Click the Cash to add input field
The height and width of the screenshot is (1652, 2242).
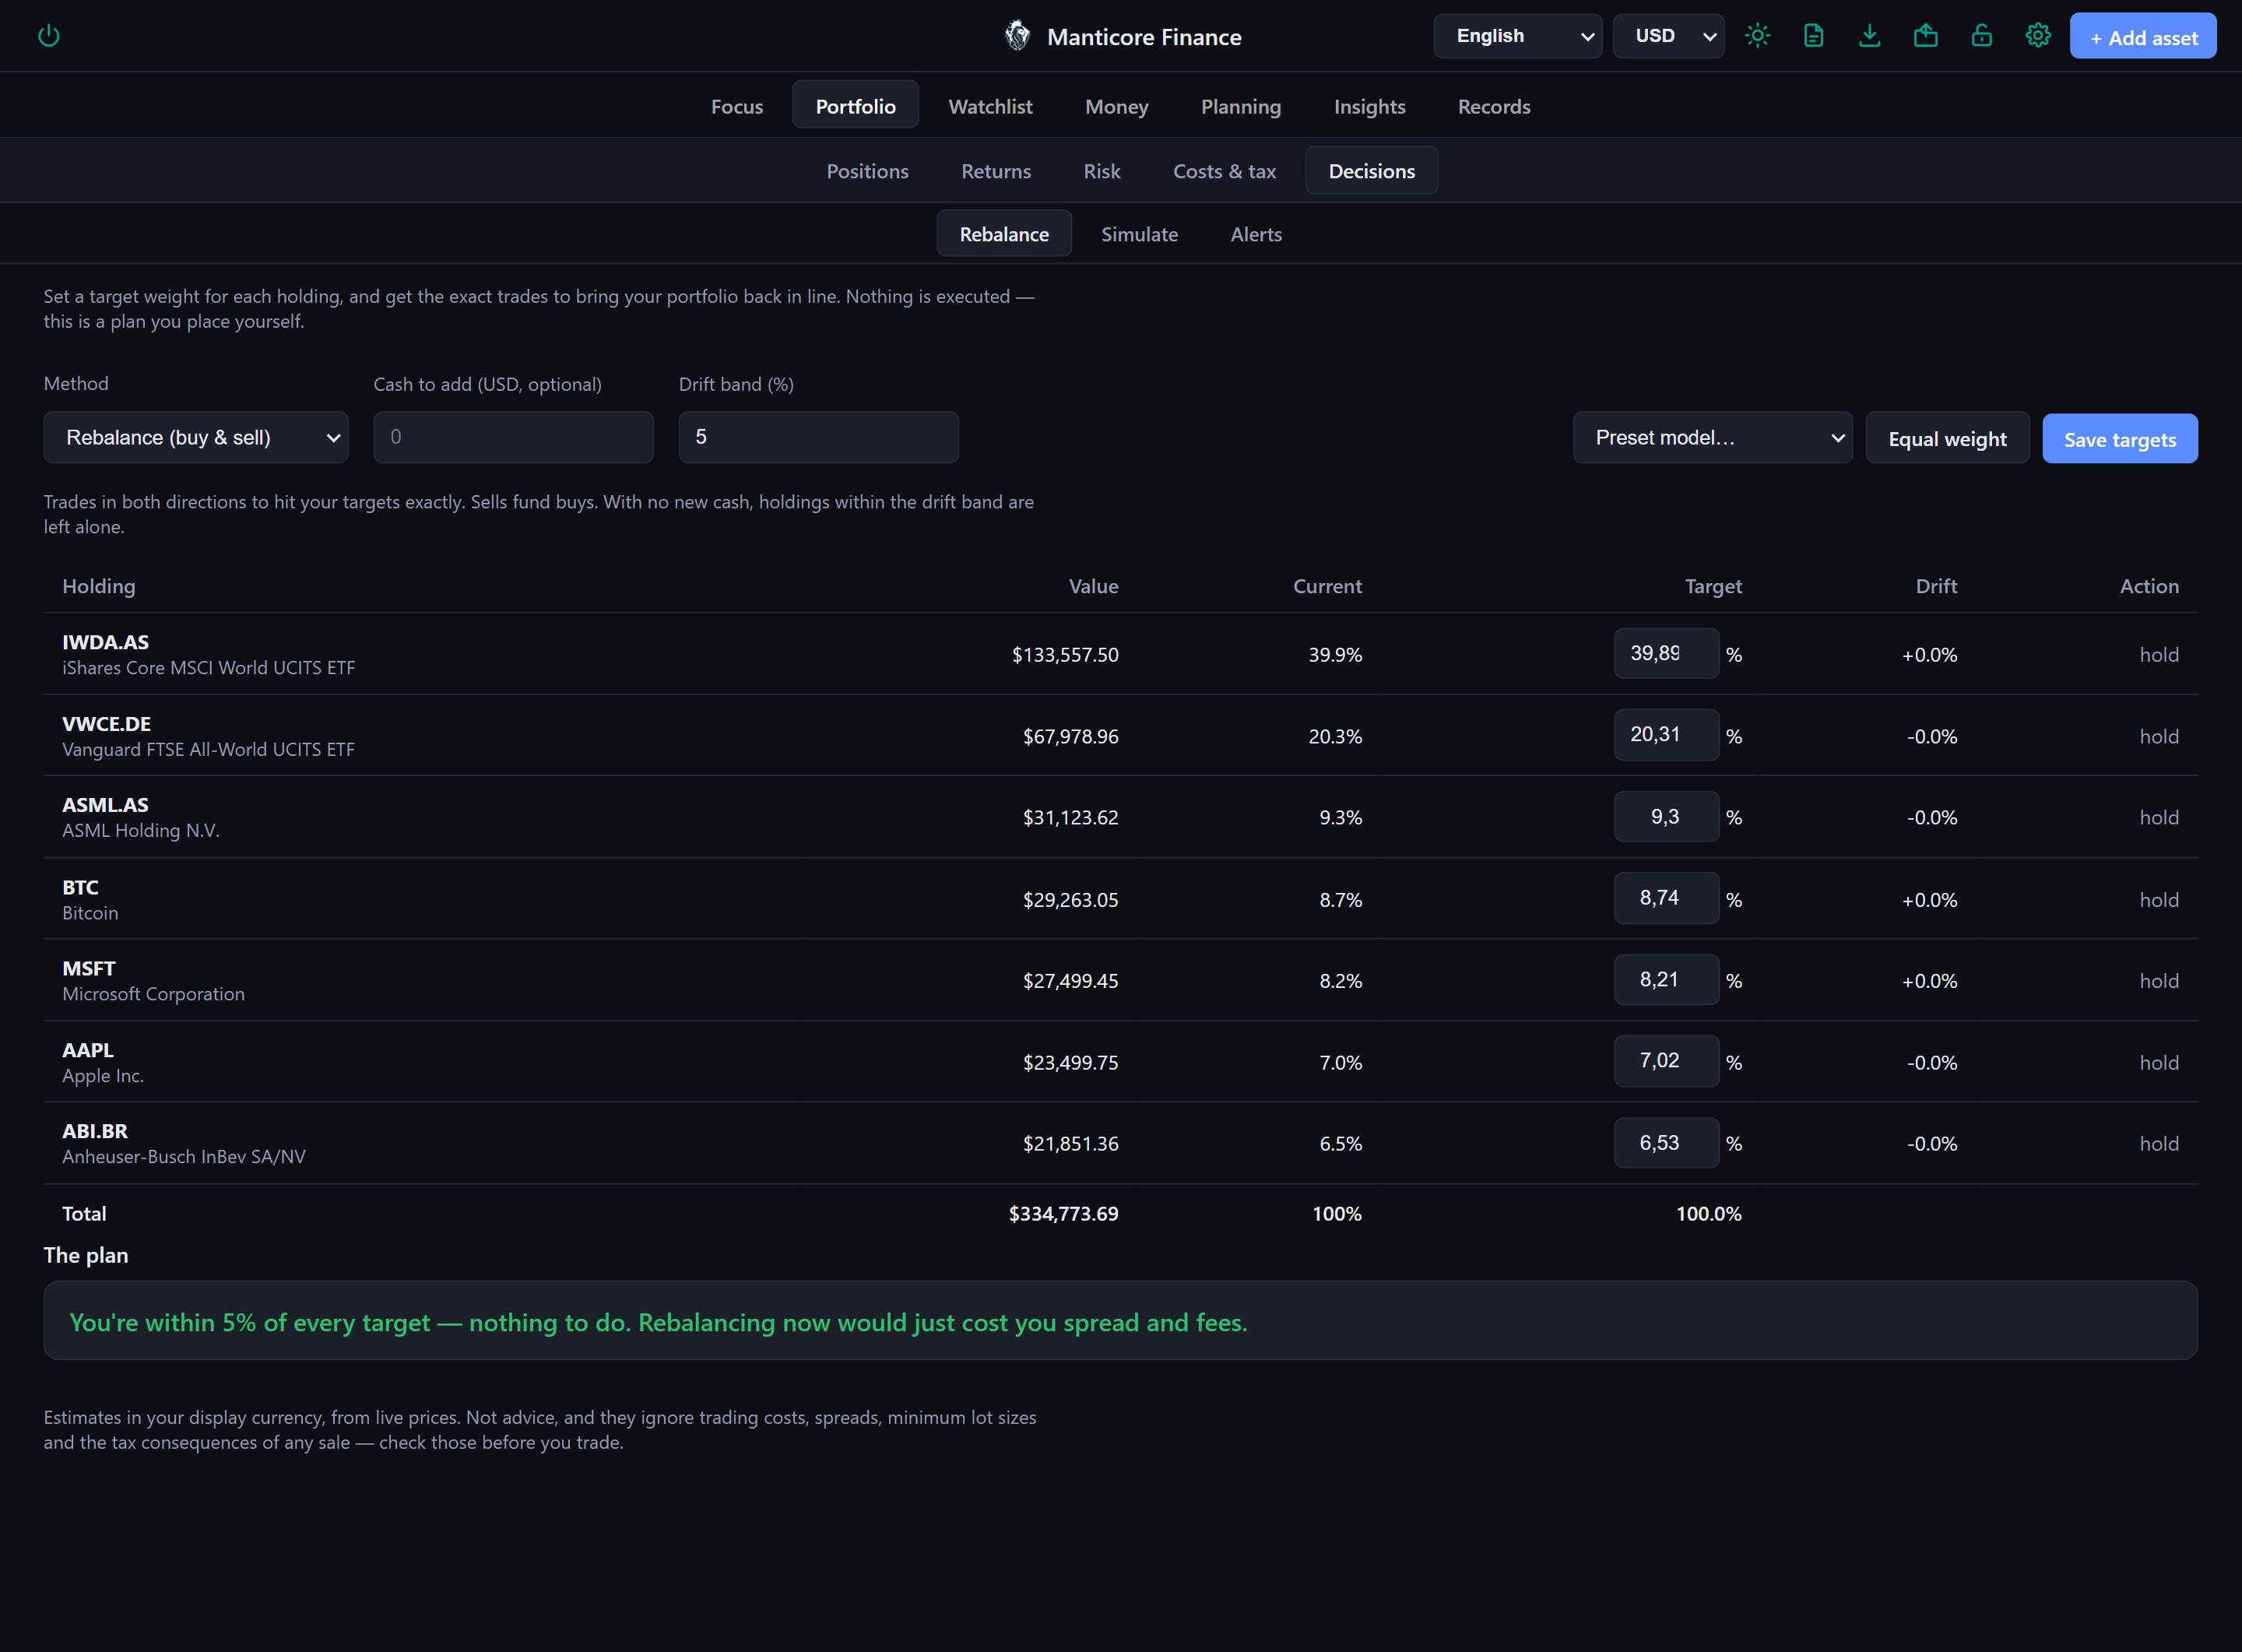click(x=513, y=437)
